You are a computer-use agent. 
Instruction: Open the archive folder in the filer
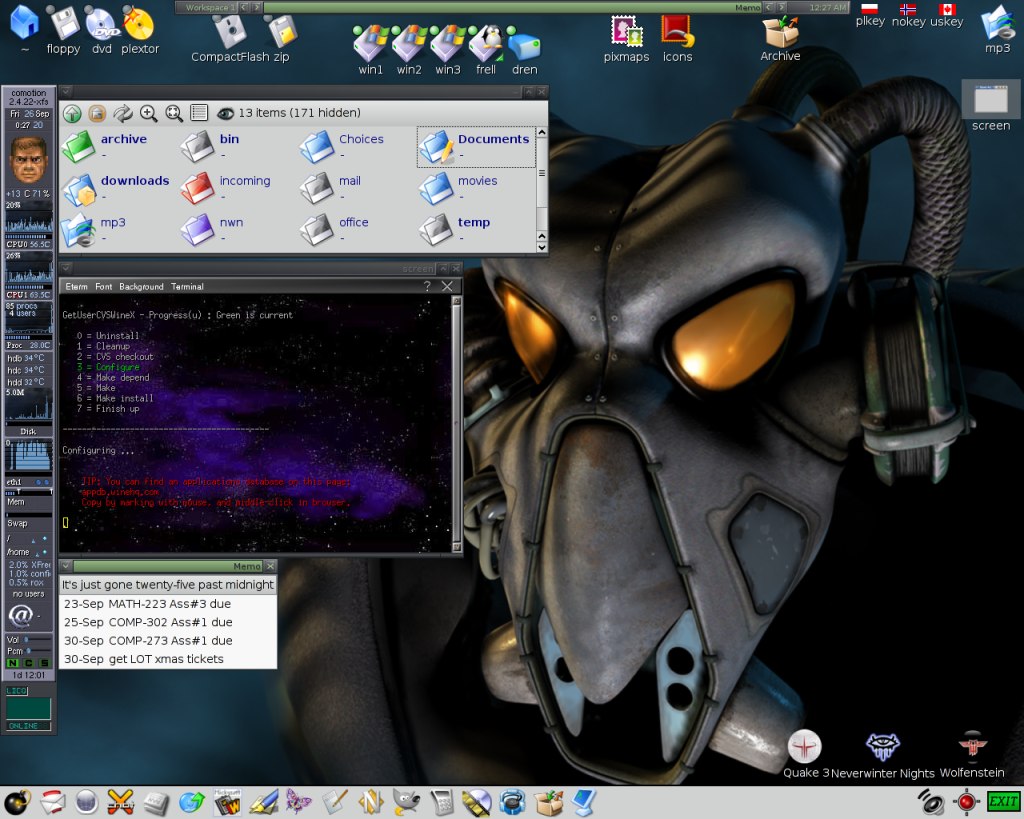104,146
